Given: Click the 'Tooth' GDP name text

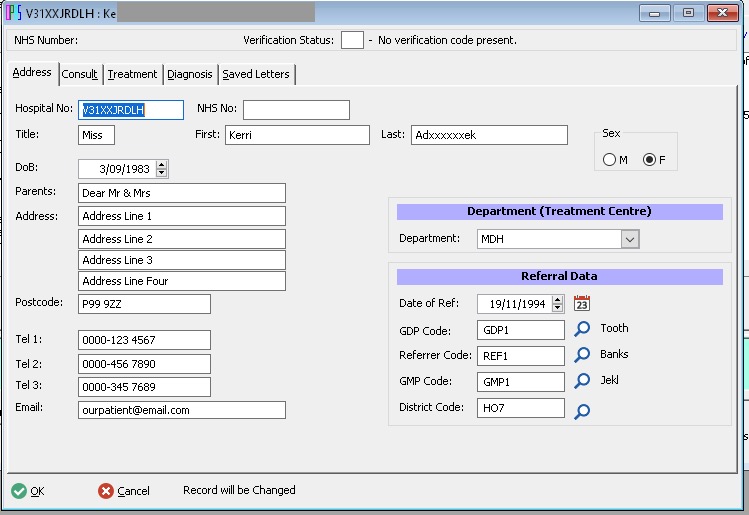Looking at the screenshot, I should [x=614, y=328].
